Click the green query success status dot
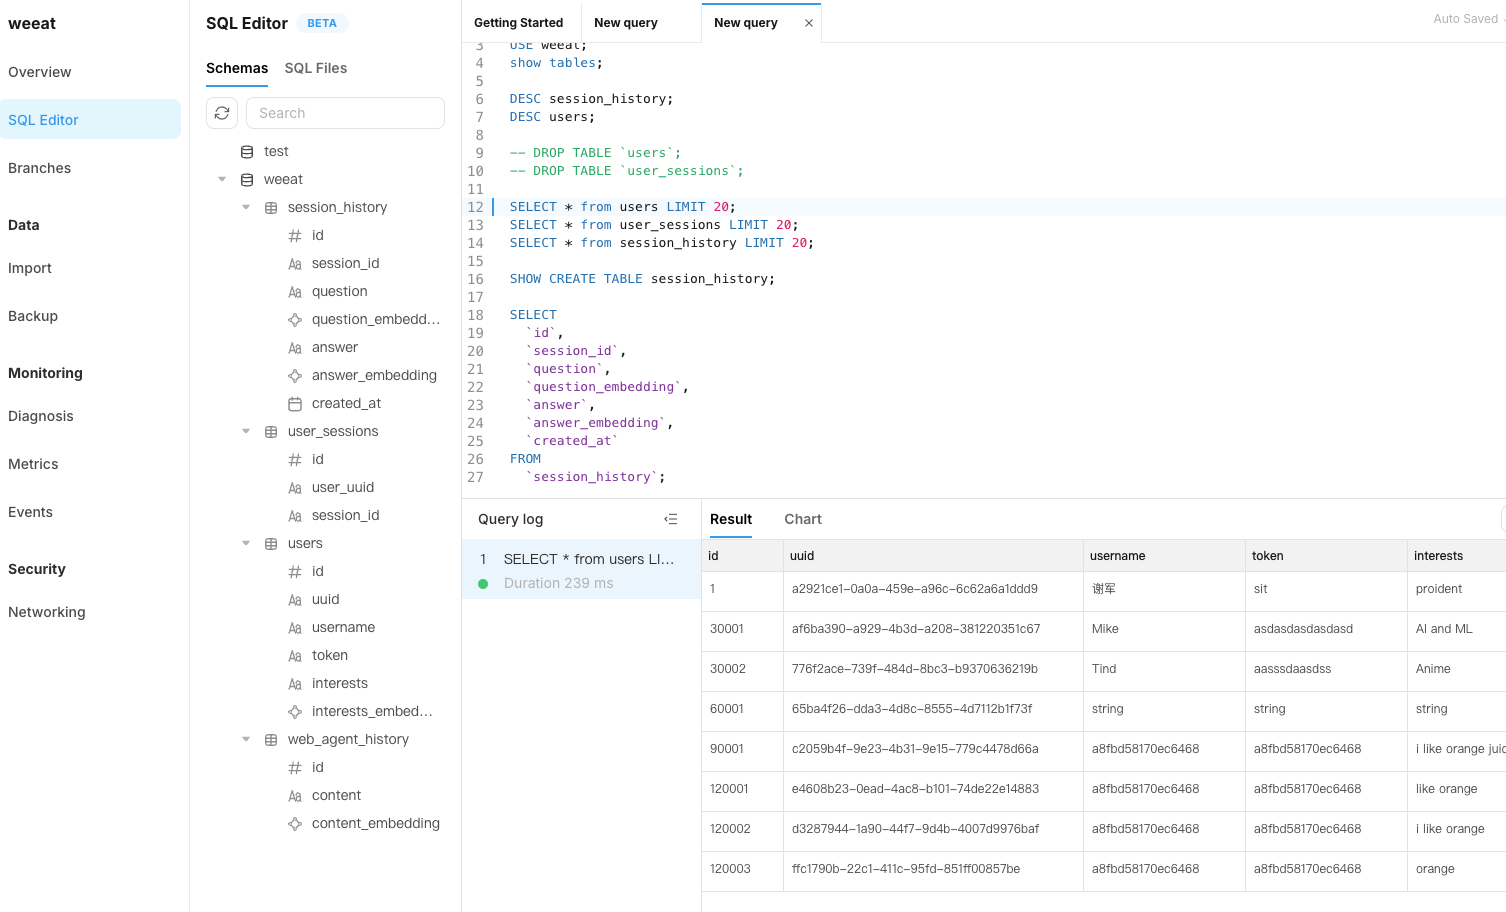The height and width of the screenshot is (912, 1506). 483,584
